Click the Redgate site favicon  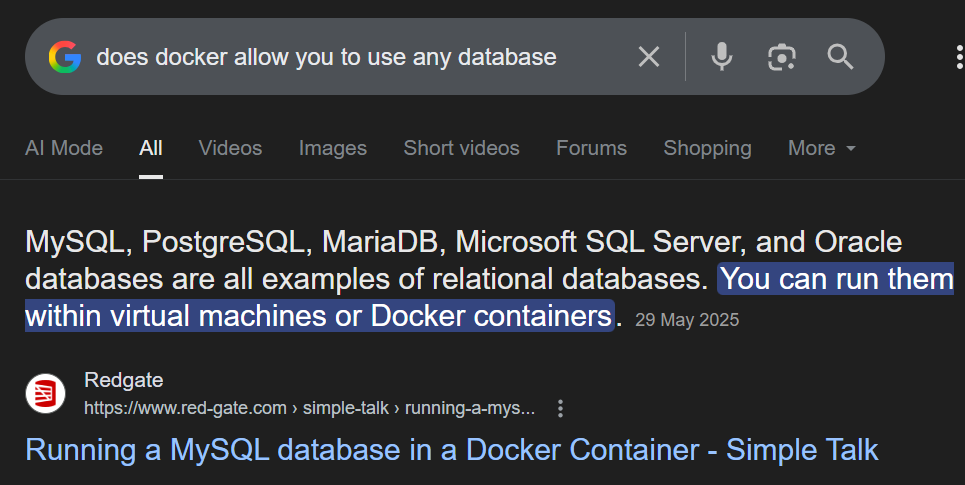click(46, 394)
